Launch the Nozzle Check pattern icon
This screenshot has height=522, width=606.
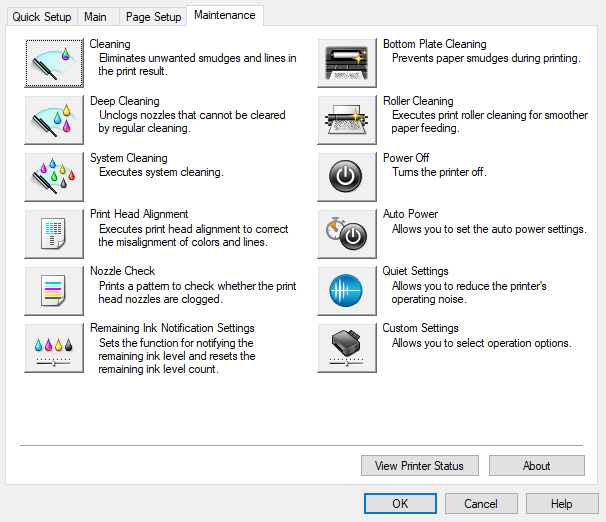[54, 291]
